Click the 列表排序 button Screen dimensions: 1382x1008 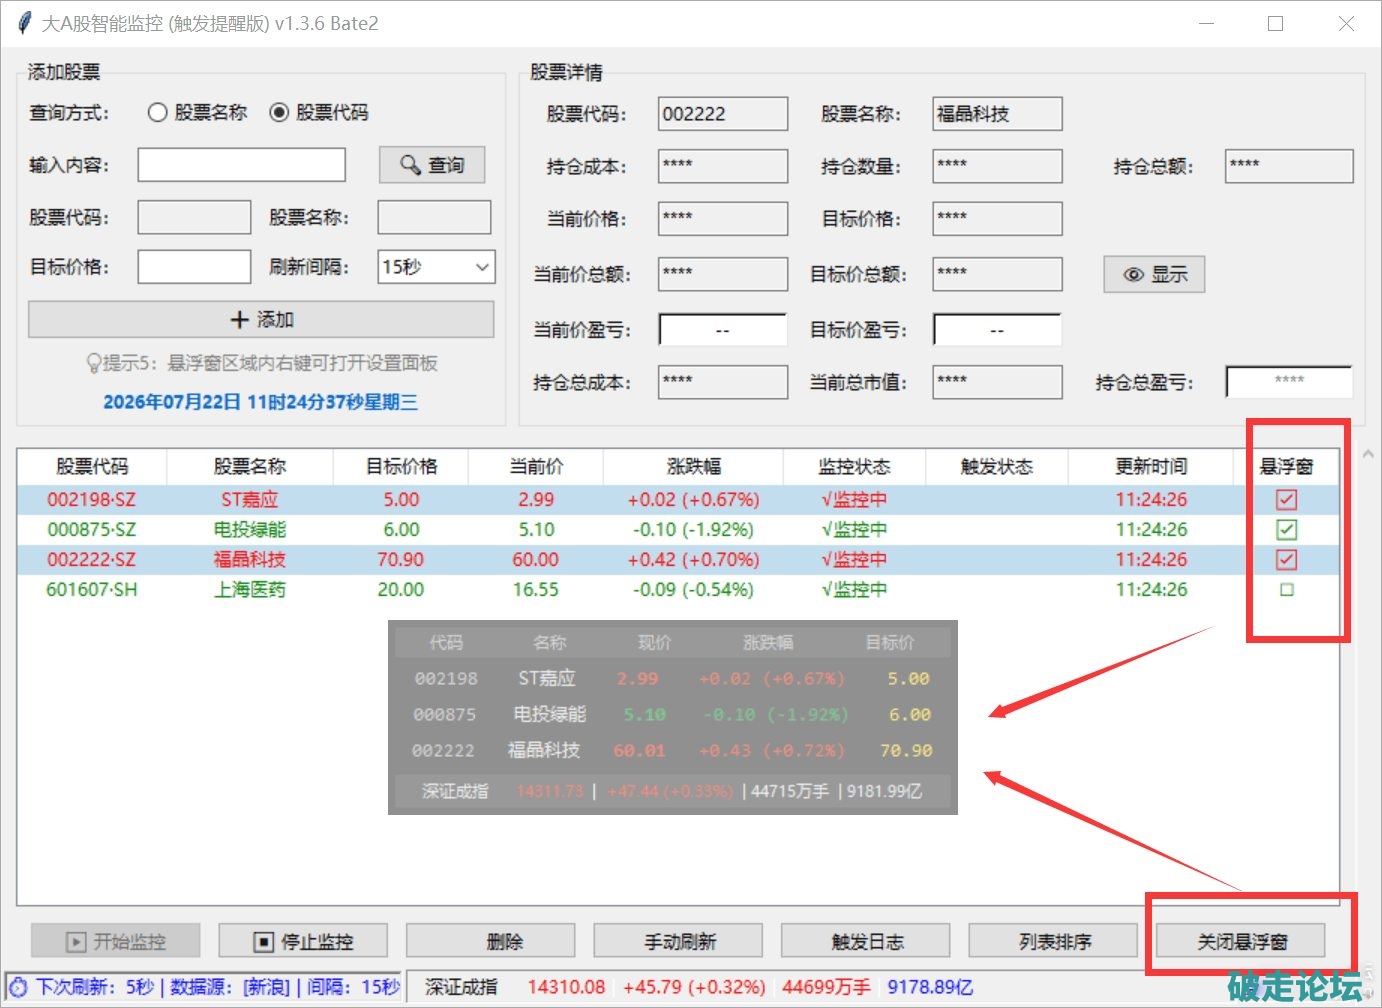coord(1053,941)
